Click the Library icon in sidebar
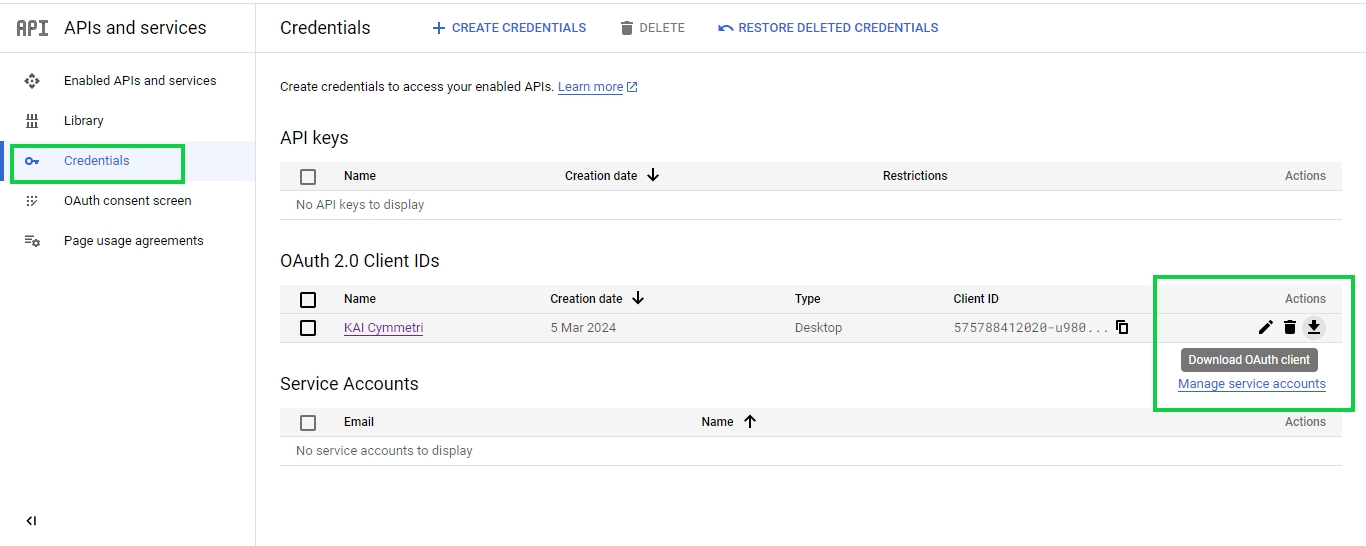The height and width of the screenshot is (546, 1366). 32,121
